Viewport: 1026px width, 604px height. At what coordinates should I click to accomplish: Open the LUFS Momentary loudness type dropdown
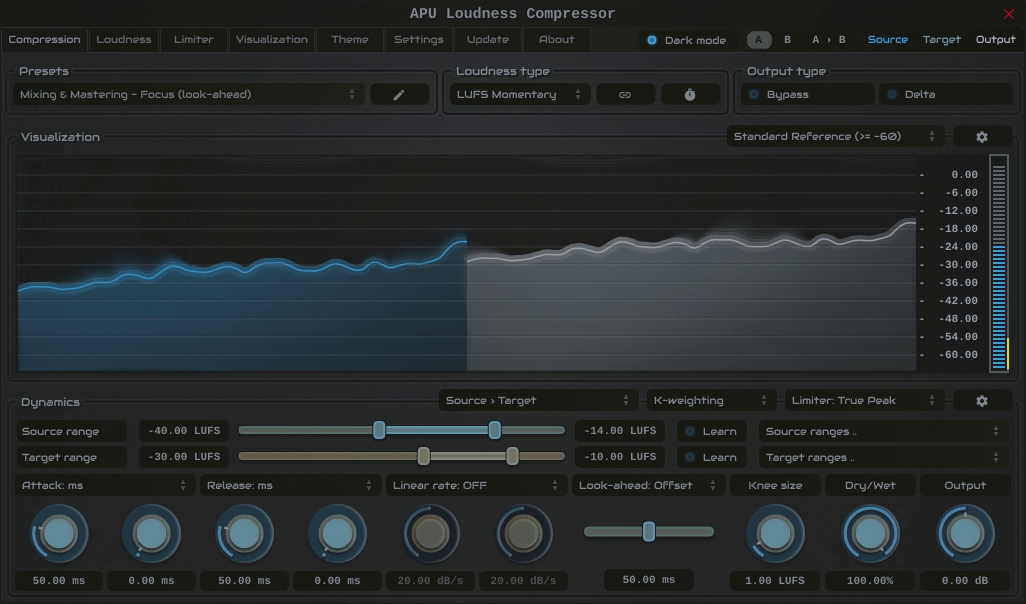(x=520, y=95)
